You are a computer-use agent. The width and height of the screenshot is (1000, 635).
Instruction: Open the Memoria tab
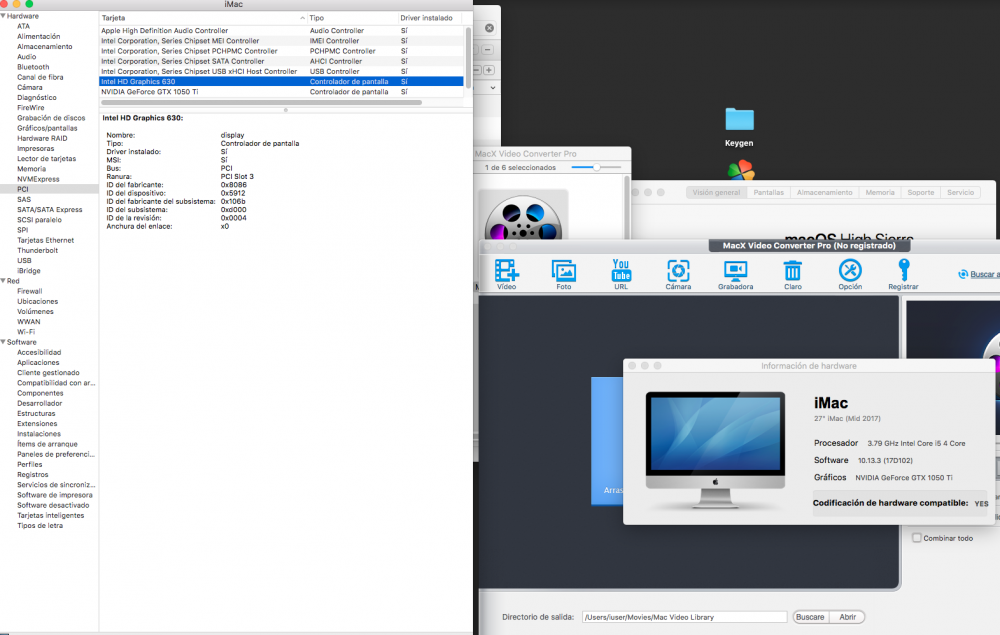(x=879, y=193)
